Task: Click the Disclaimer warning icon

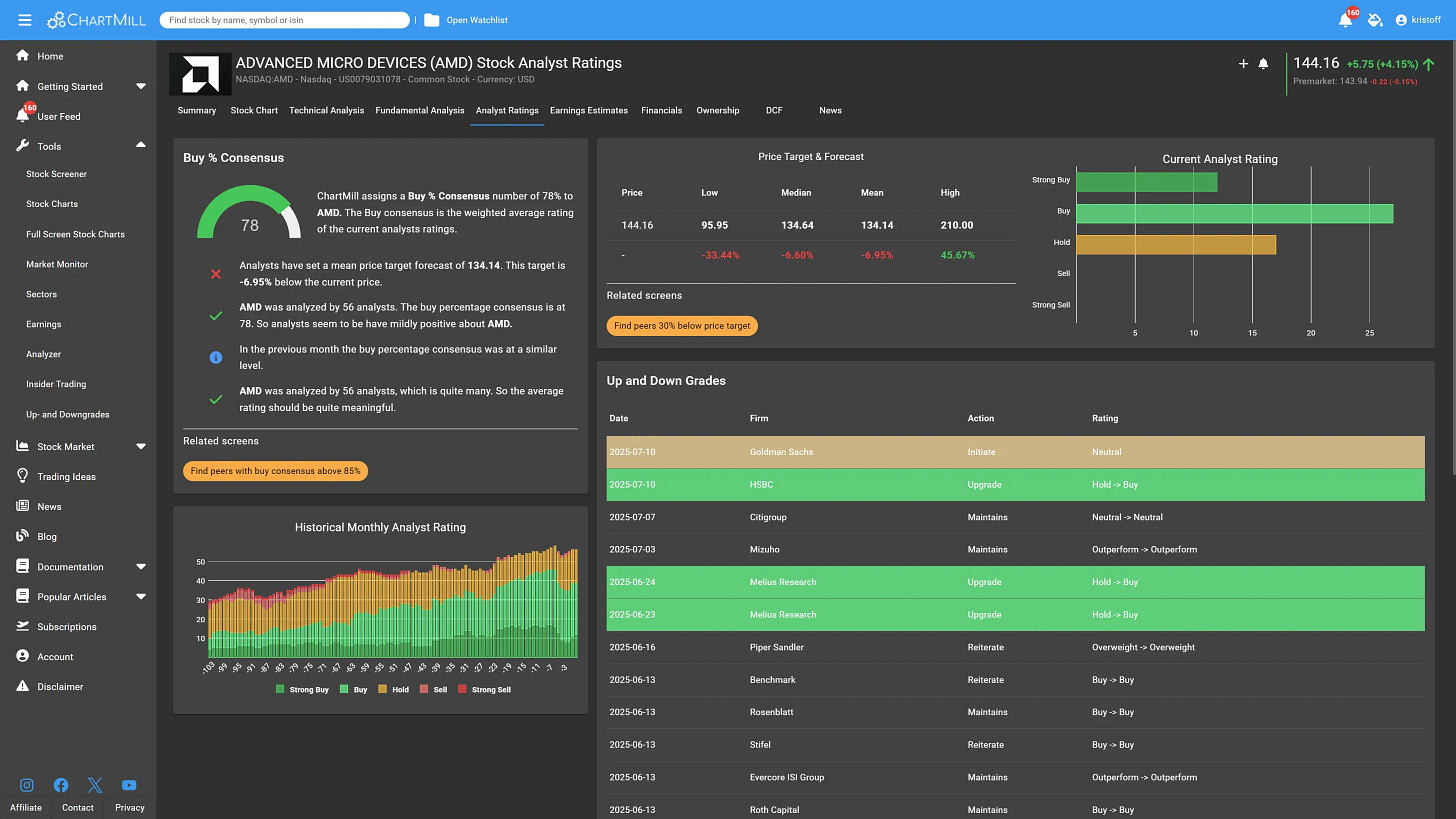Action: pyautogui.click(x=23, y=686)
